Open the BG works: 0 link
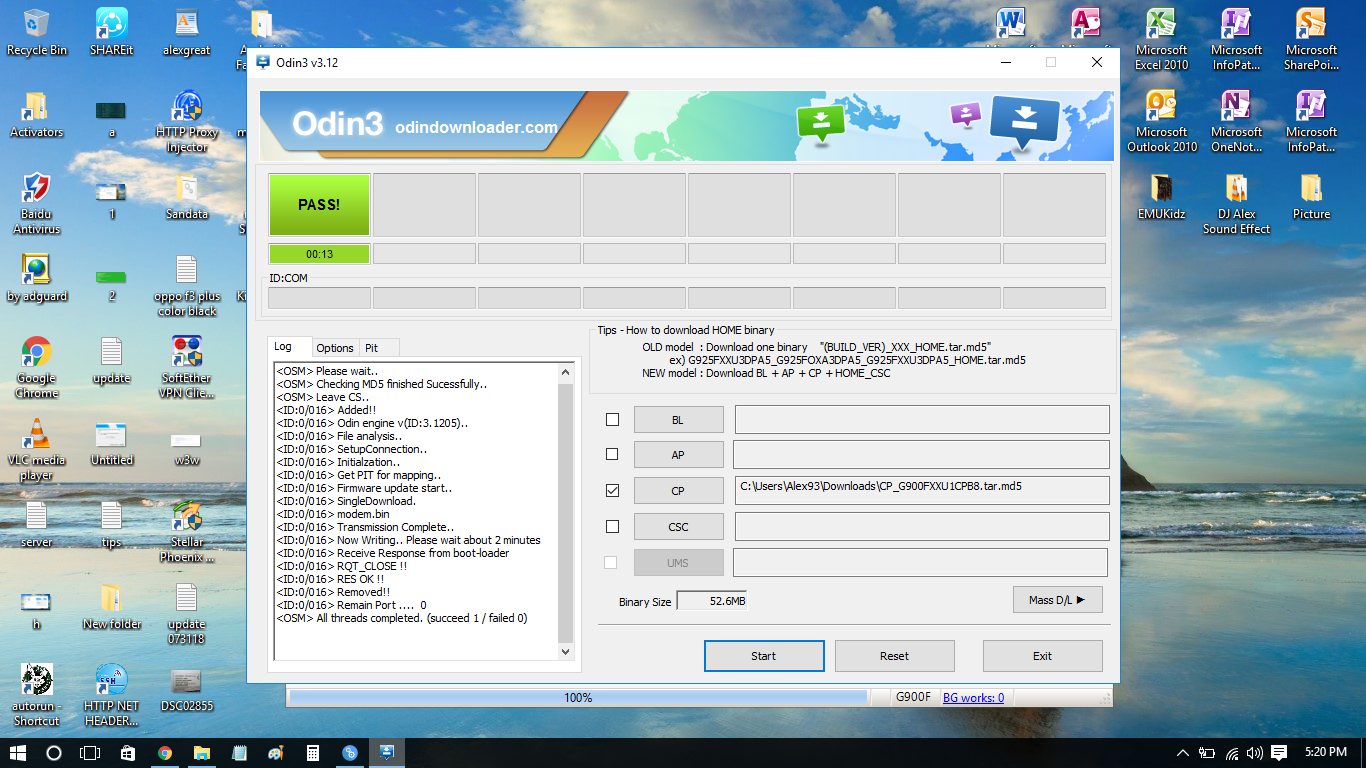This screenshot has width=1366, height=768. coord(973,698)
